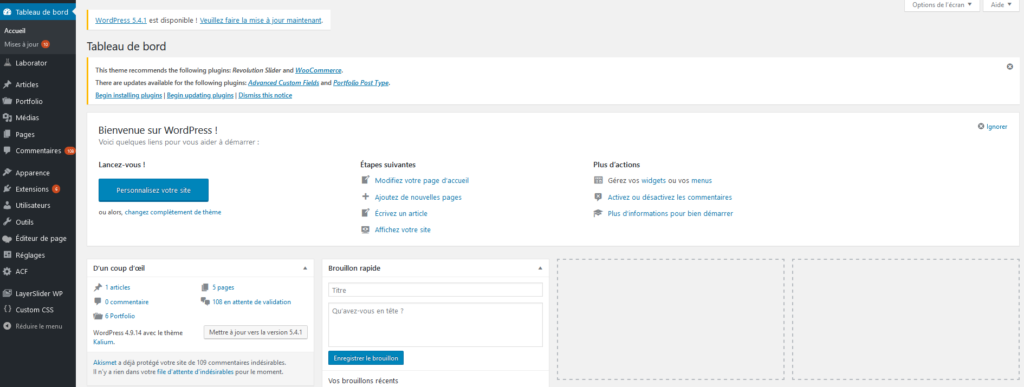Click Mettre à jour vers la version 5.4.1

(x=256, y=332)
